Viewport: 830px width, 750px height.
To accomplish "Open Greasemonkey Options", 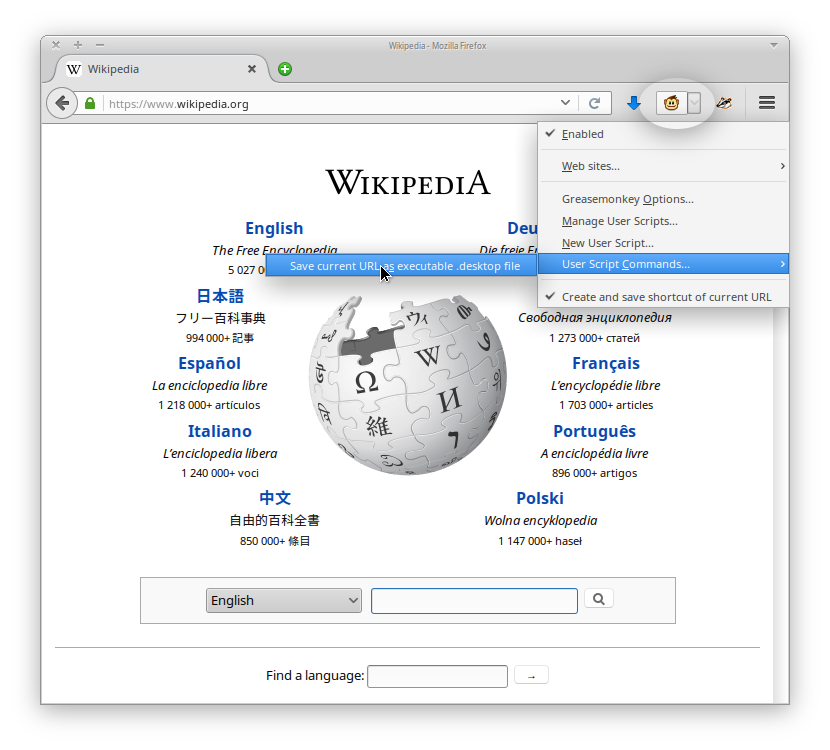I will 663,199.
